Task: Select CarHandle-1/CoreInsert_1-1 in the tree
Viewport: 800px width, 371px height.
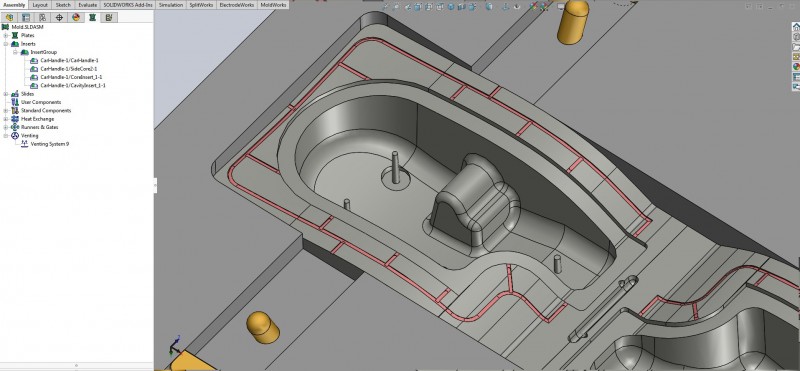Action: 71,77
